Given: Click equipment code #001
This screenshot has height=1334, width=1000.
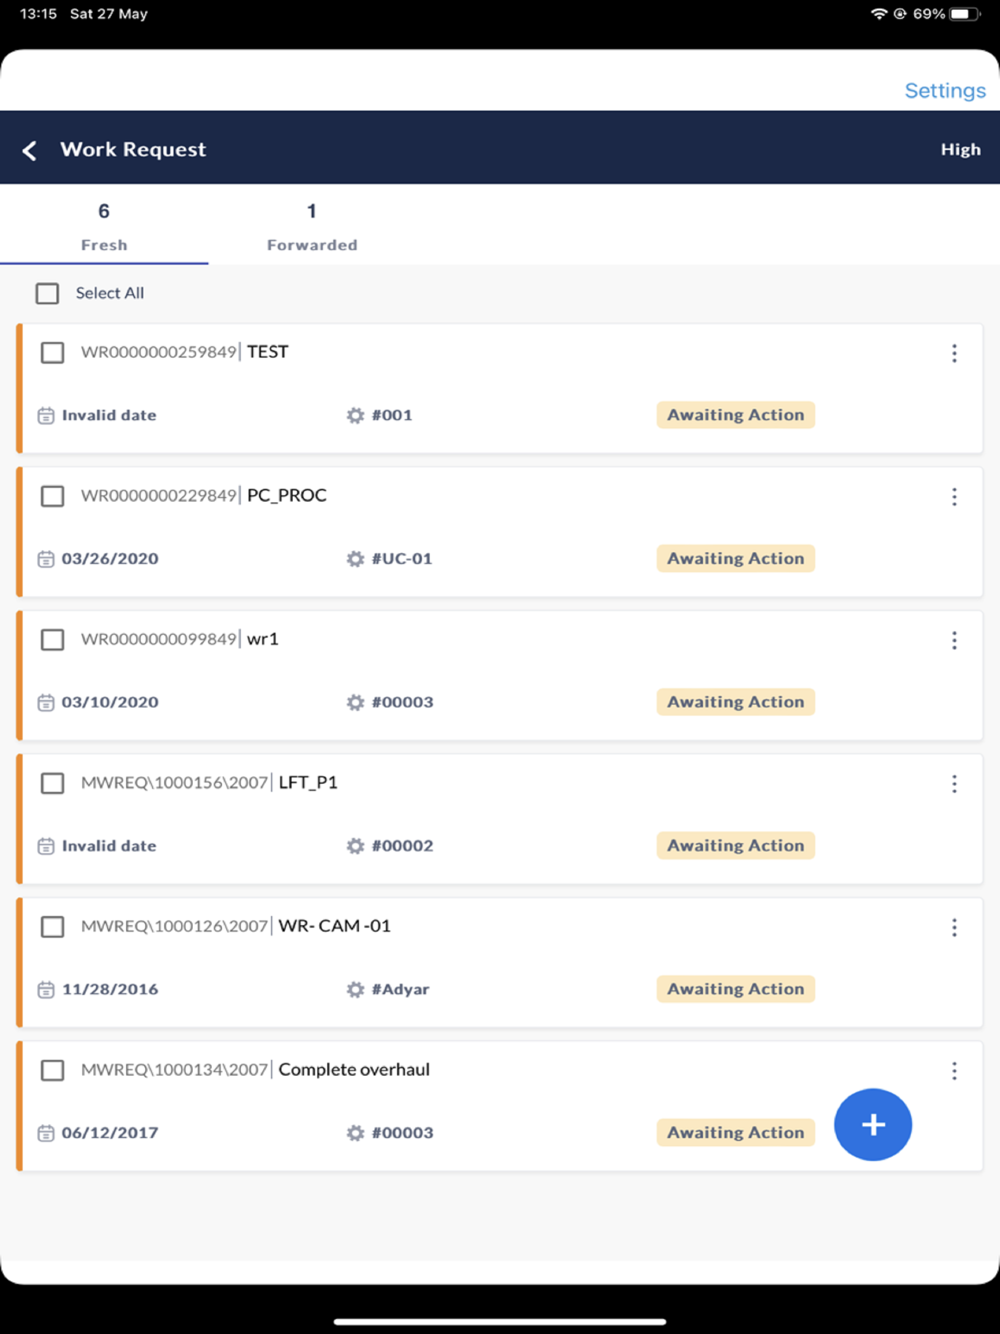Looking at the screenshot, I should 392,415.
